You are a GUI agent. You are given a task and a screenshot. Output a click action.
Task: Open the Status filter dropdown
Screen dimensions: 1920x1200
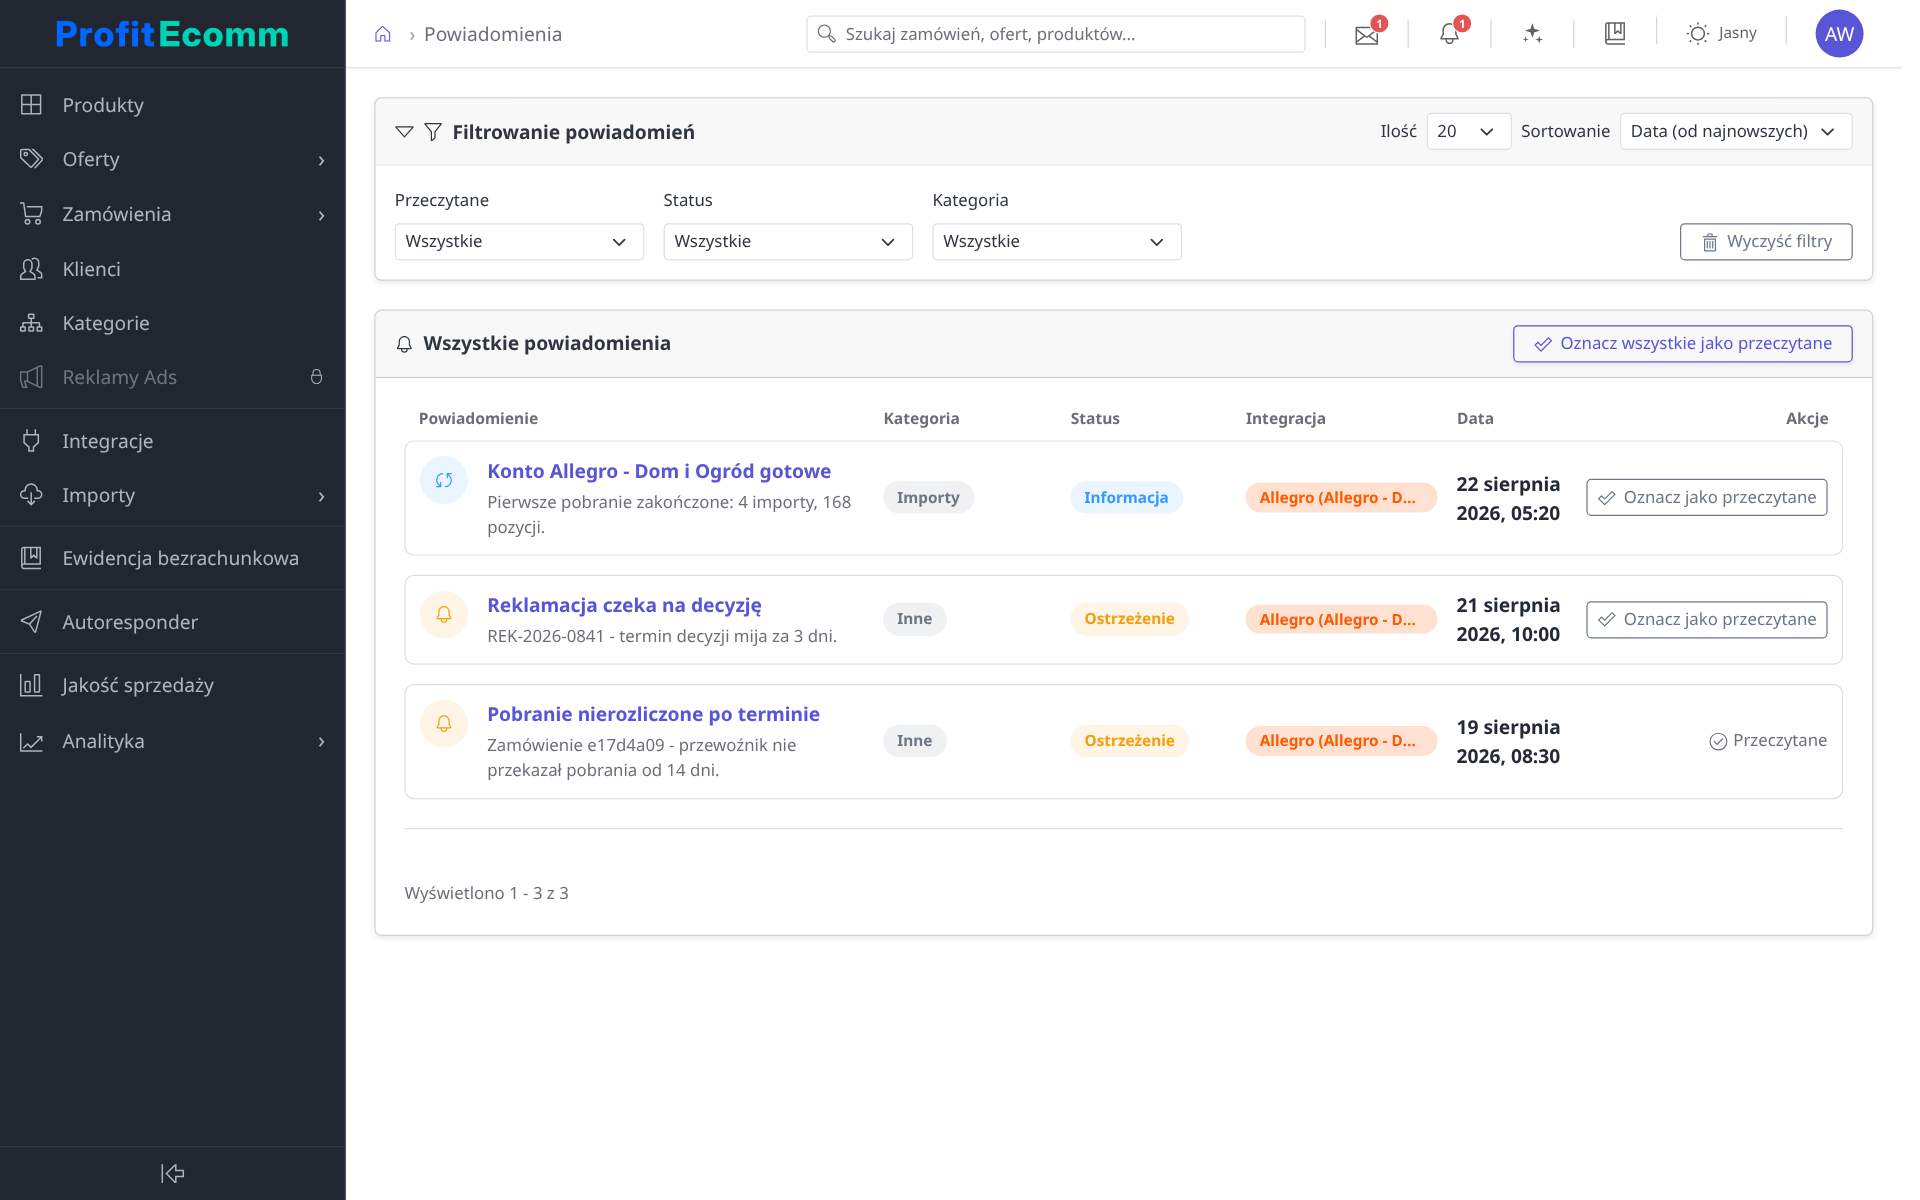(x=788, y=242)
